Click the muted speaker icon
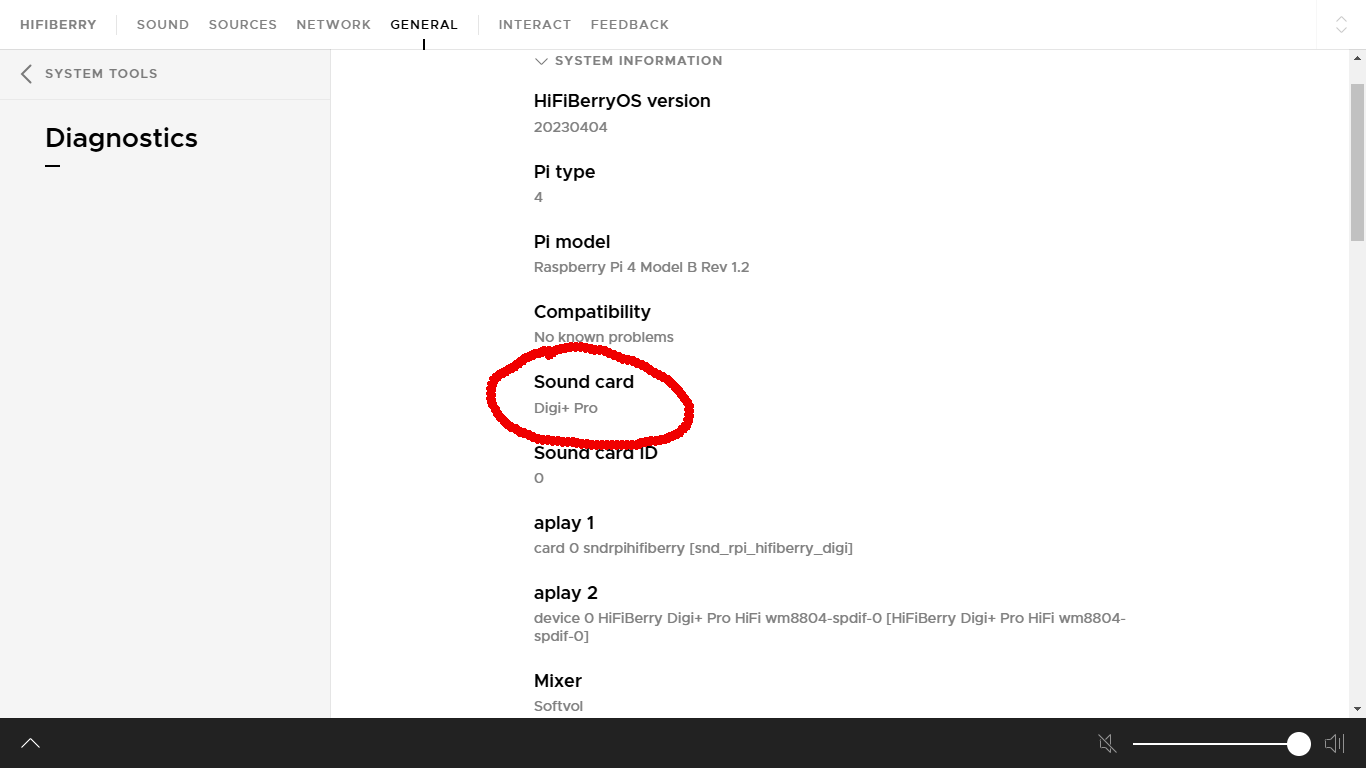 (x=1107, y=743)
